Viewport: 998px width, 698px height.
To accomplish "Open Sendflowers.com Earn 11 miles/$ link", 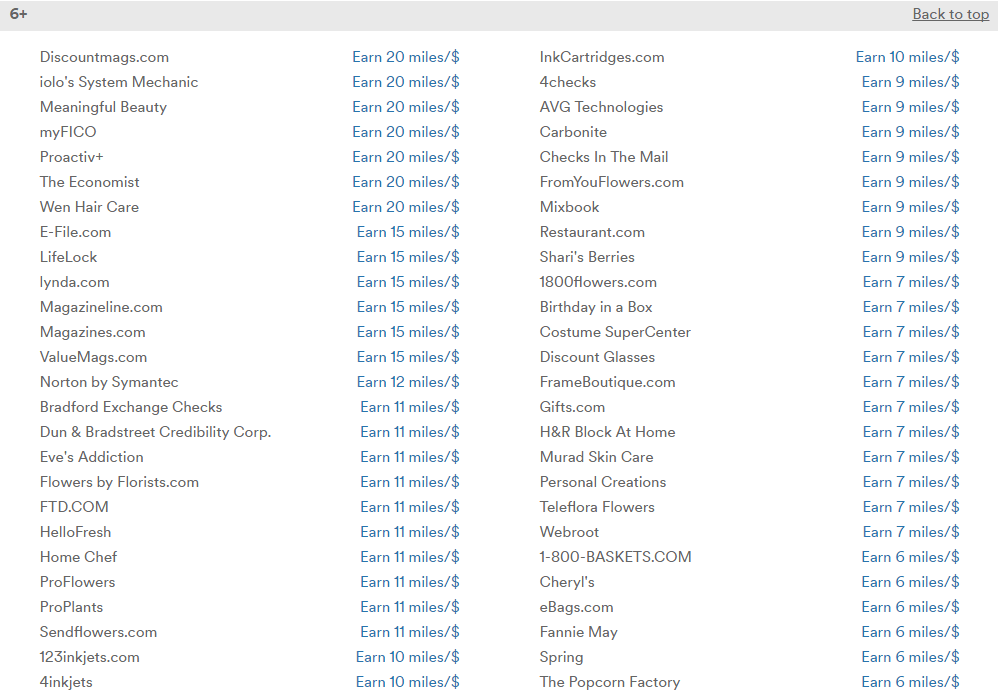I will [x=410, y=632].
